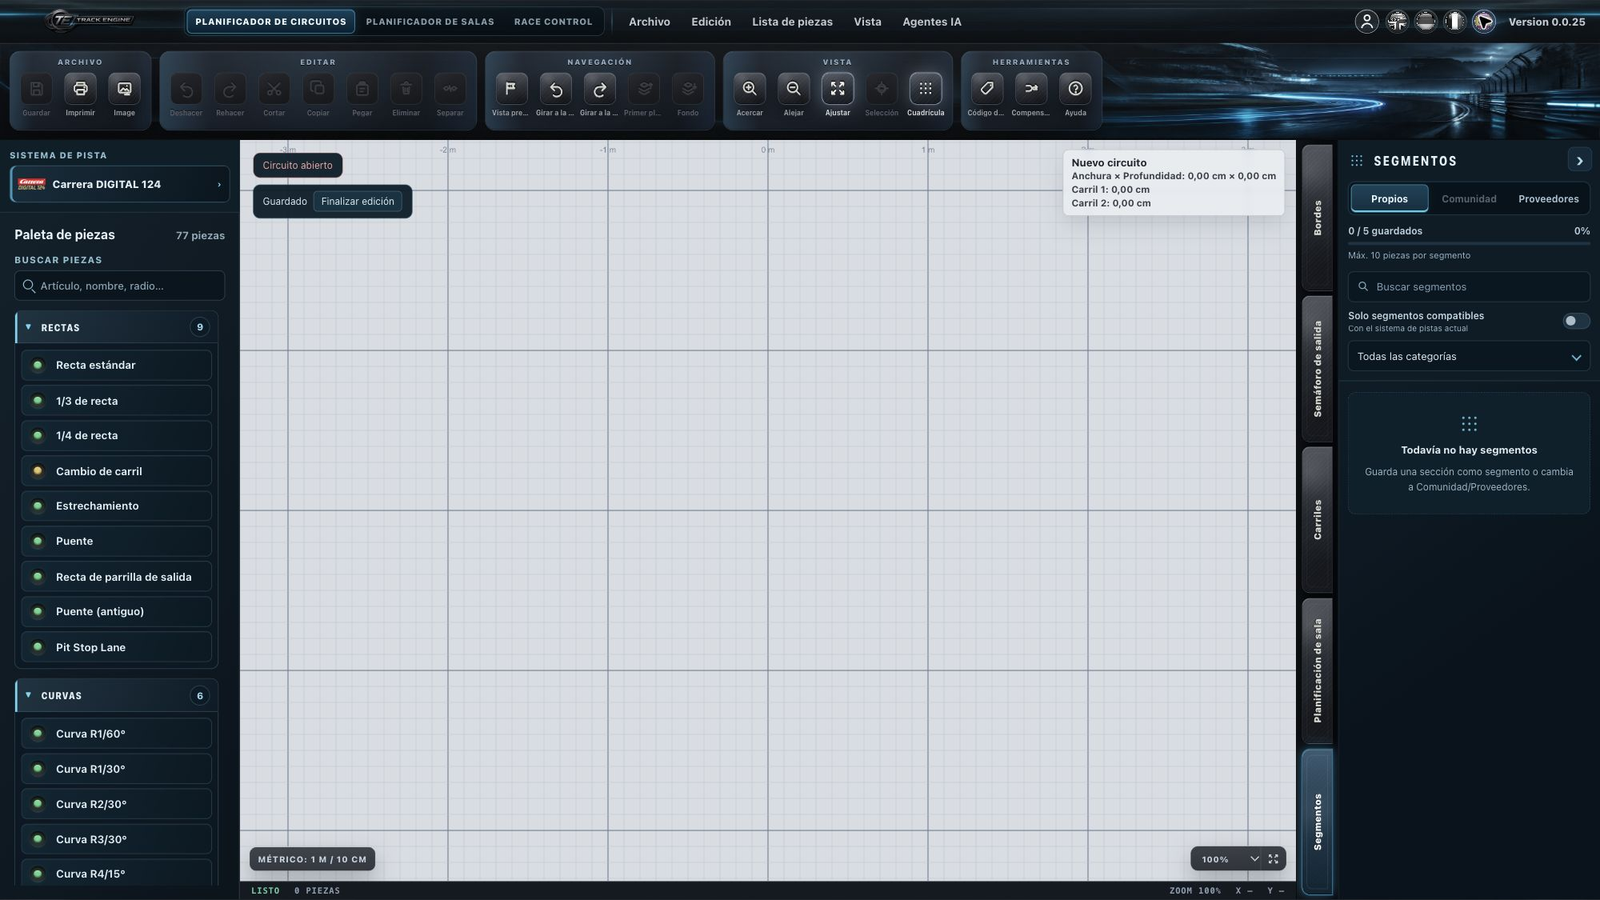The image size is (1600, 900).
Task: Zoom out with the Alejar icon
Action: click(x=793, y=89)
